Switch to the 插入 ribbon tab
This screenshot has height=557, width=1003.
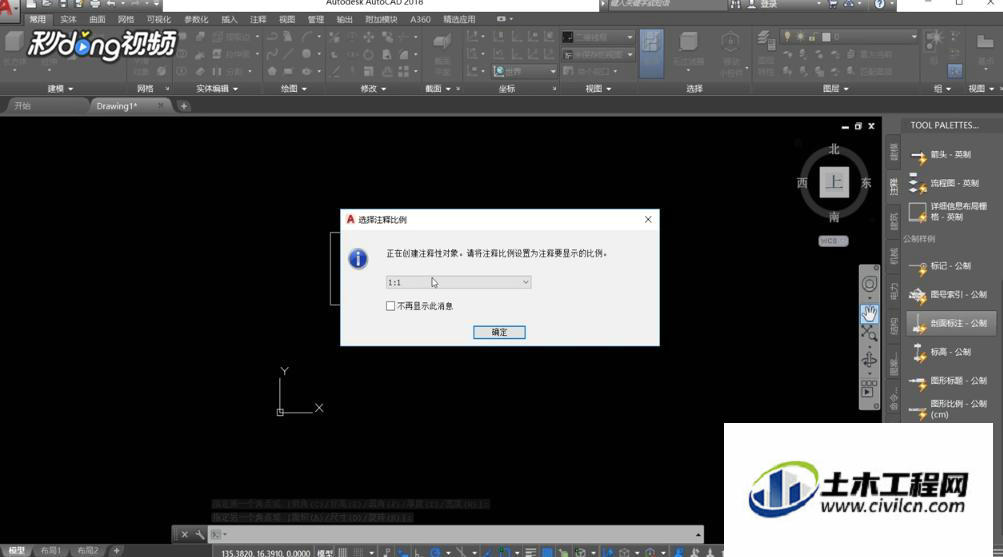[229, 20]
